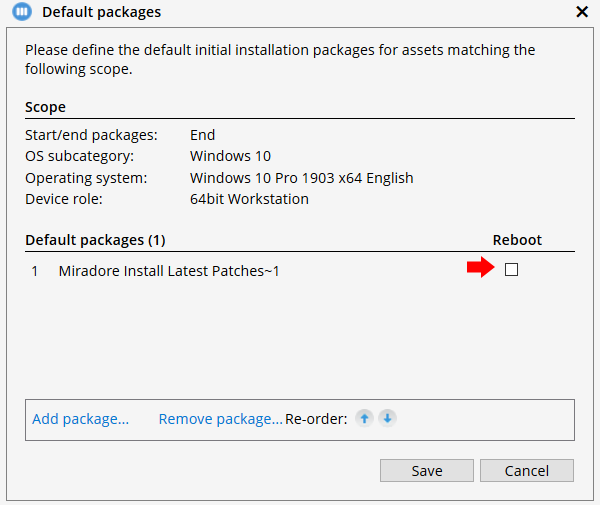Click the Miradore logo icon in title bar

[22, 12]
